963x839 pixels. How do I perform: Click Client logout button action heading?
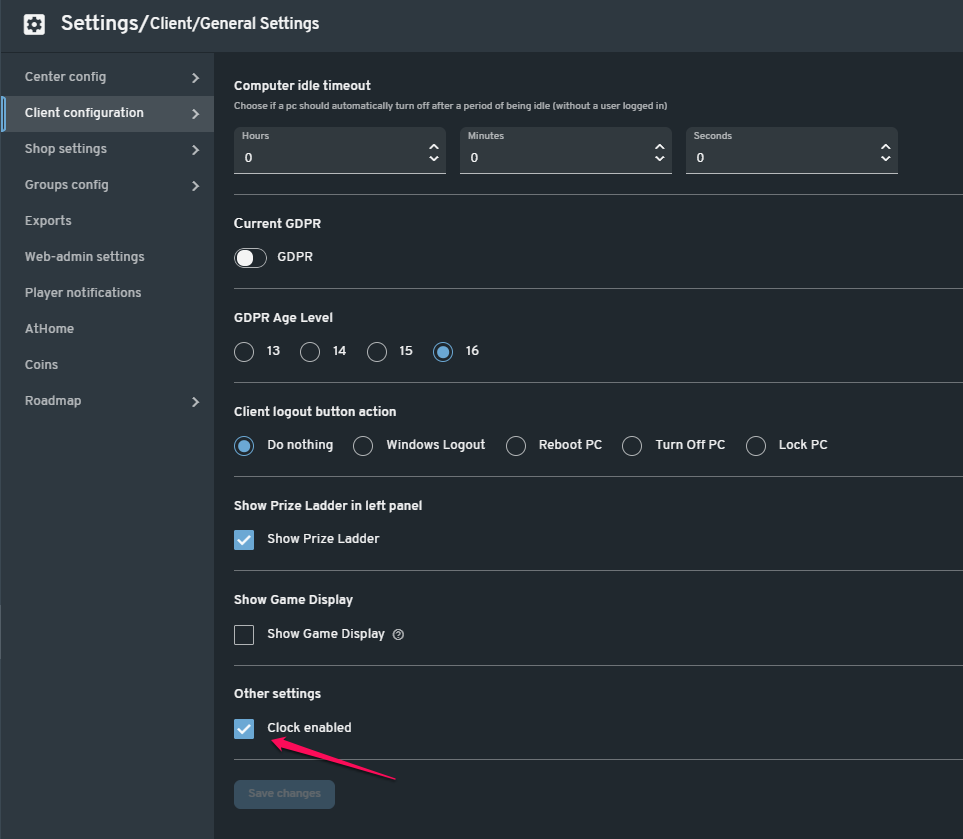(x=315, y=412)
